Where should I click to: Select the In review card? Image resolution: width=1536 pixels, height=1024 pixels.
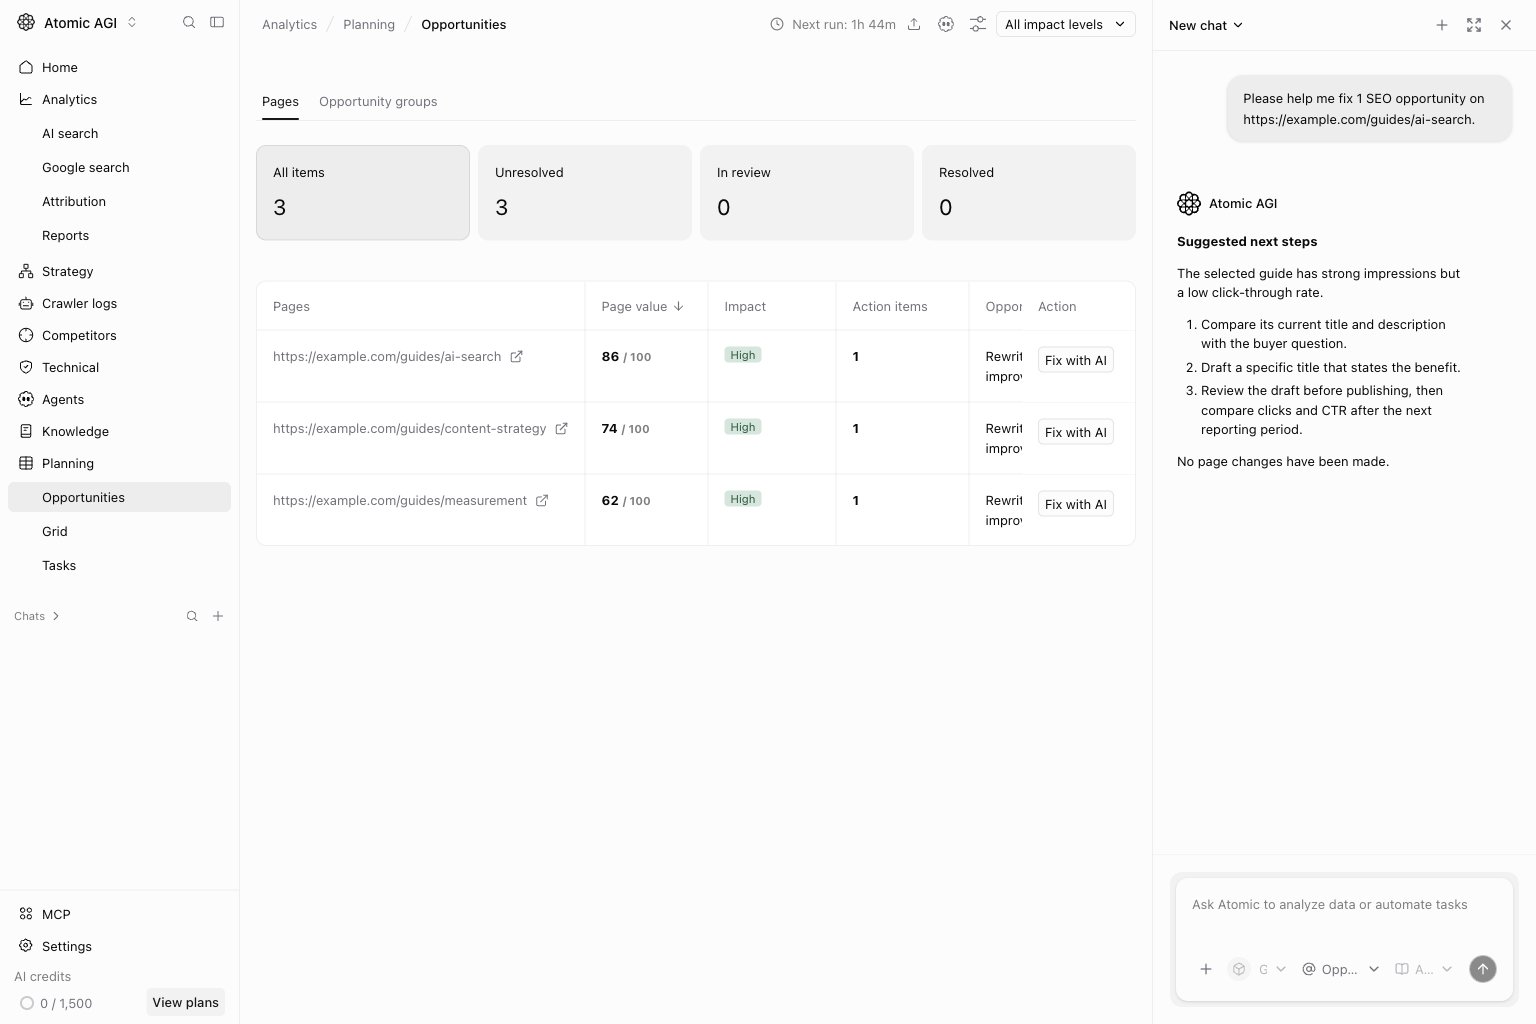(807, 192)
